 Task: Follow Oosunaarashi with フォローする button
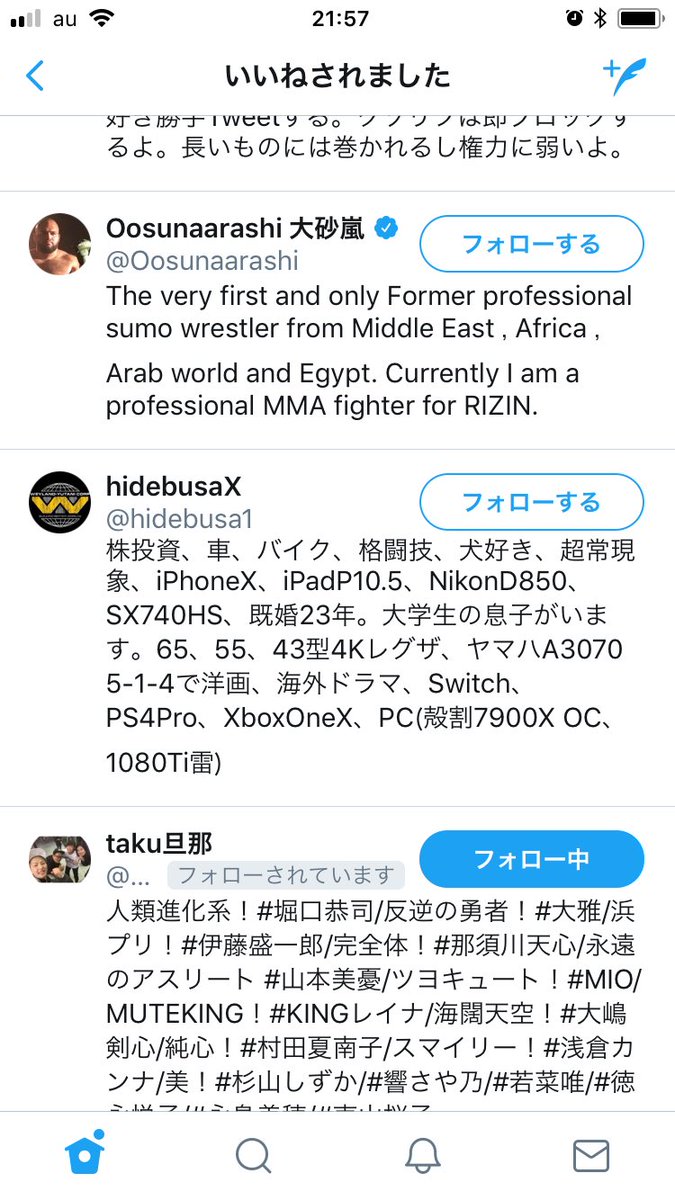(x=531, y=244)
